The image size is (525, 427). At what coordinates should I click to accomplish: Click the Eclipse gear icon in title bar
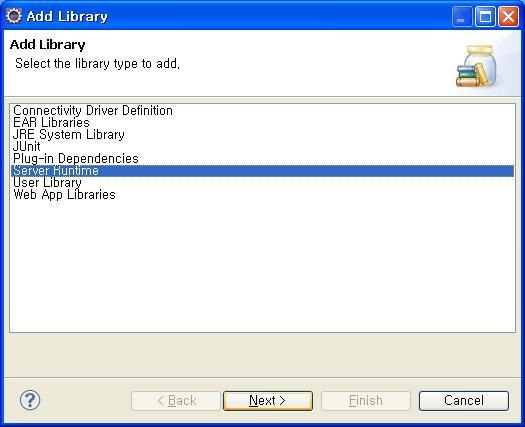pyautogui.click(x=13, y=16)
